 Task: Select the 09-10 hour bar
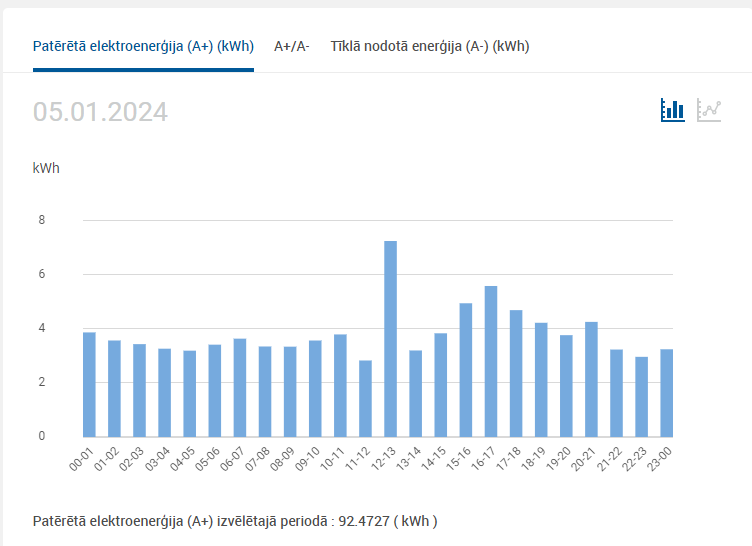pos(315,389)
